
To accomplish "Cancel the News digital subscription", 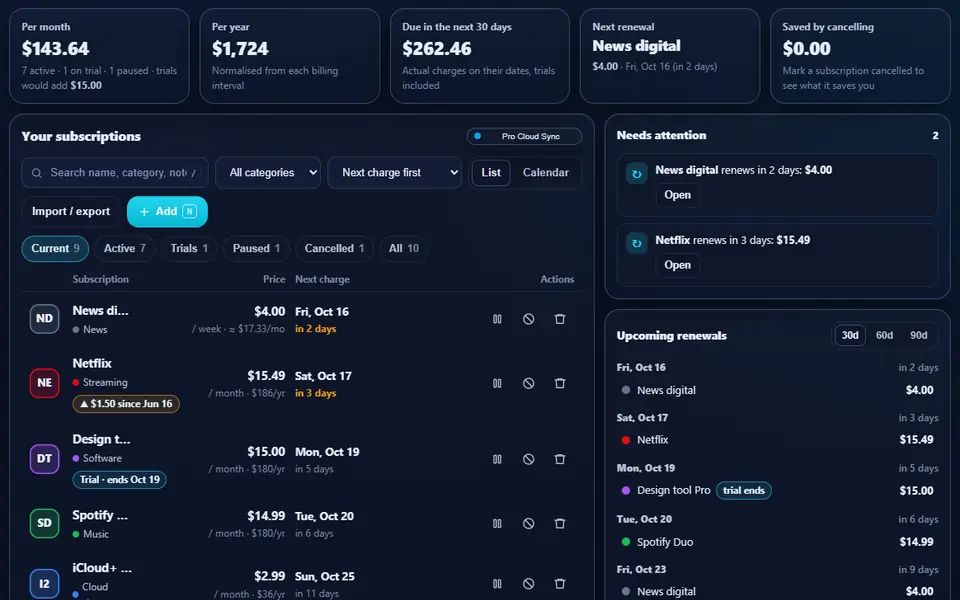I will 528,319.
